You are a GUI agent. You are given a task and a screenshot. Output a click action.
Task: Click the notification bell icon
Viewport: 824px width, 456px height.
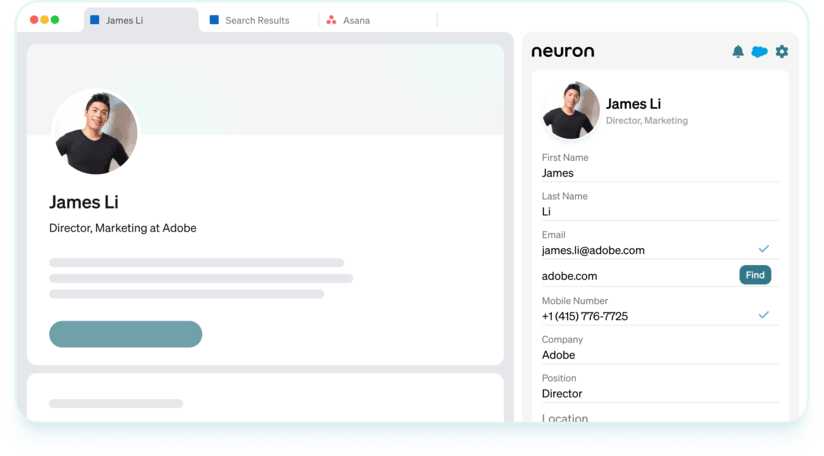[738, 52]
